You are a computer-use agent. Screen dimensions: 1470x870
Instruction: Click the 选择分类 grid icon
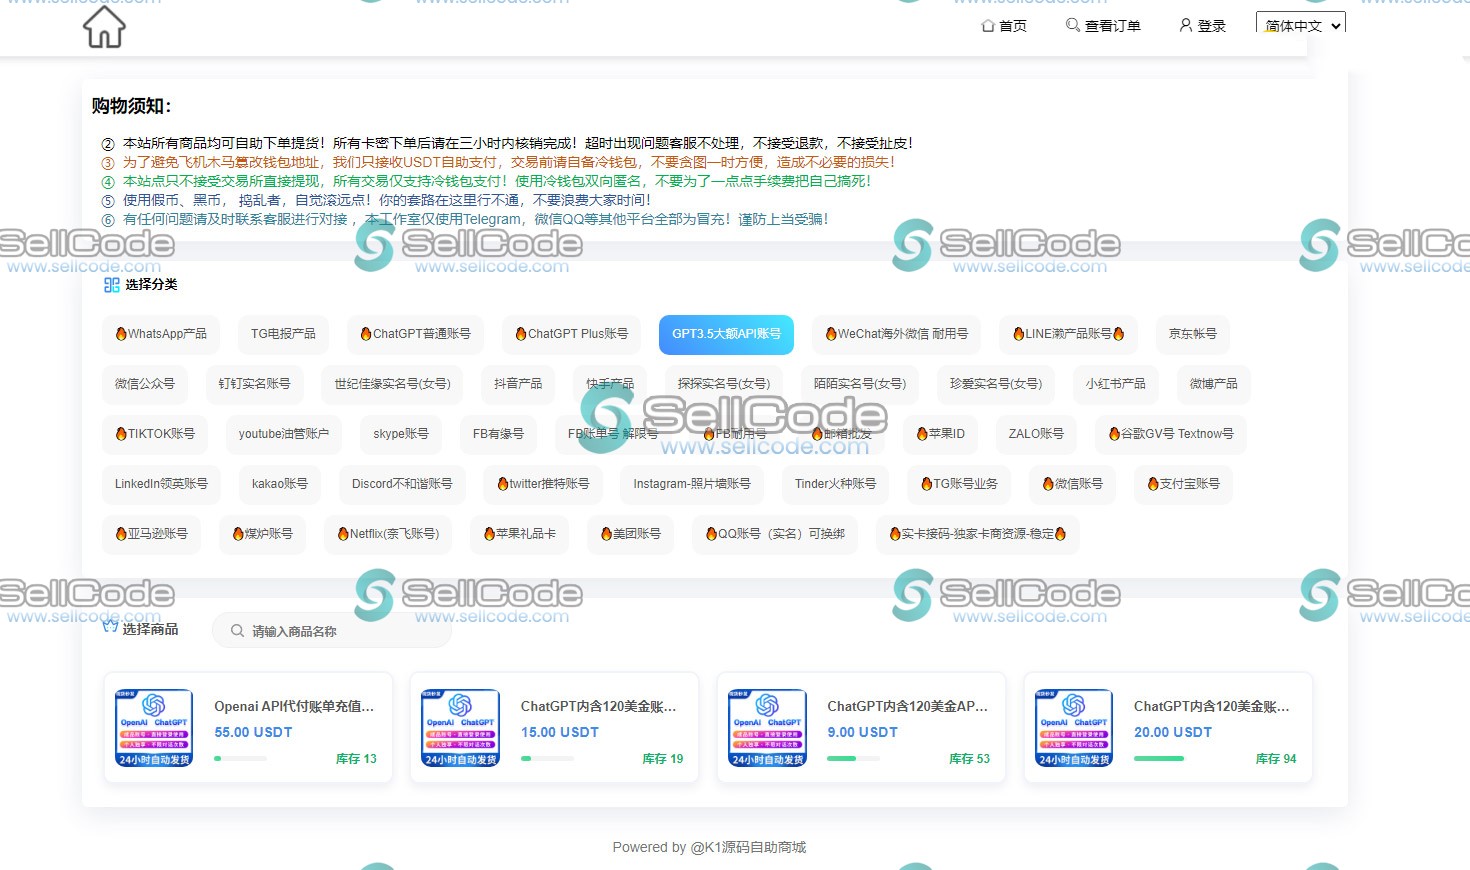(111, 286)
